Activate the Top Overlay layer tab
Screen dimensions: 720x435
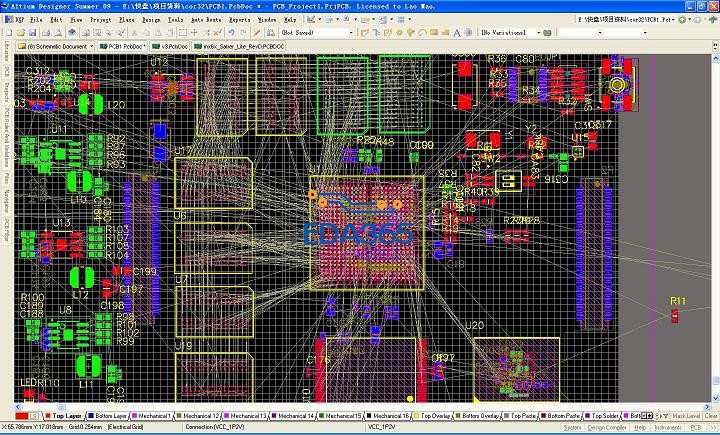(x=436, y=415)
